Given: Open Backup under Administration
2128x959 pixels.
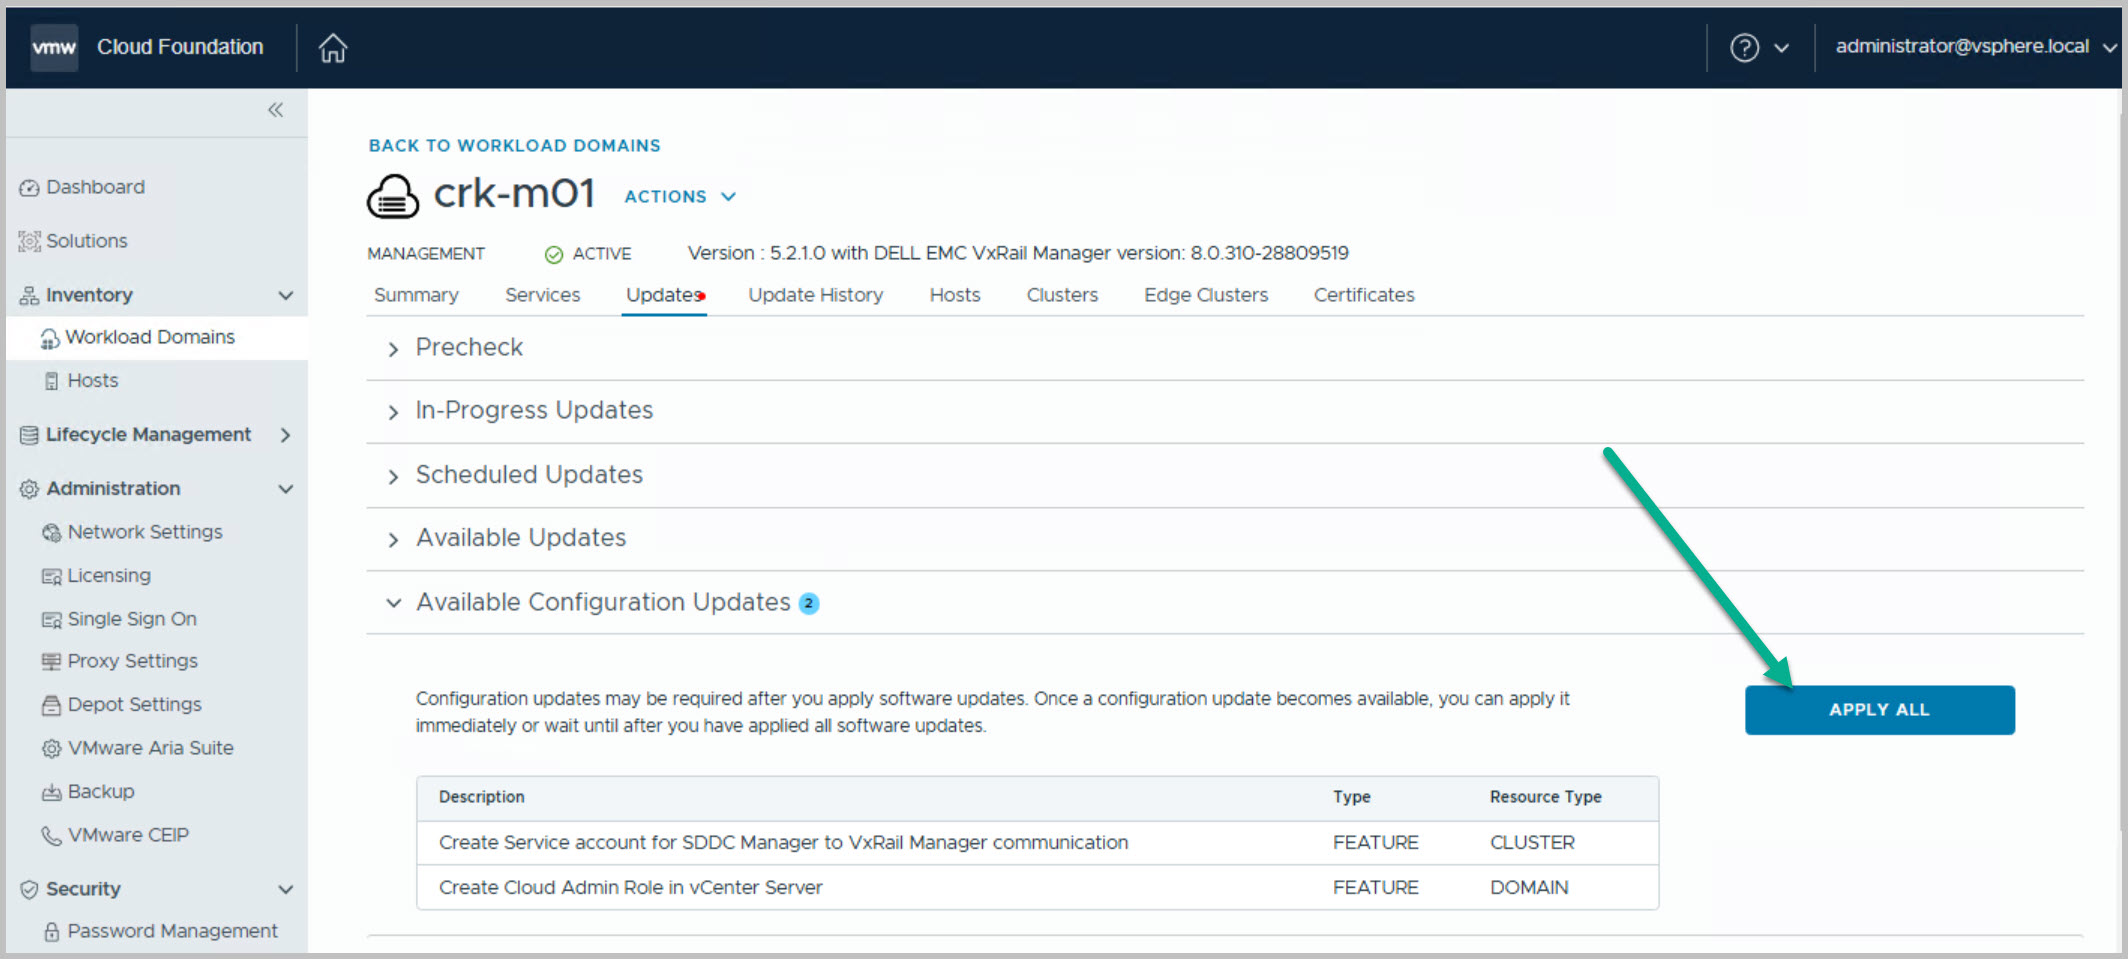Looking at the screenshot, I should tap(100, 792).
